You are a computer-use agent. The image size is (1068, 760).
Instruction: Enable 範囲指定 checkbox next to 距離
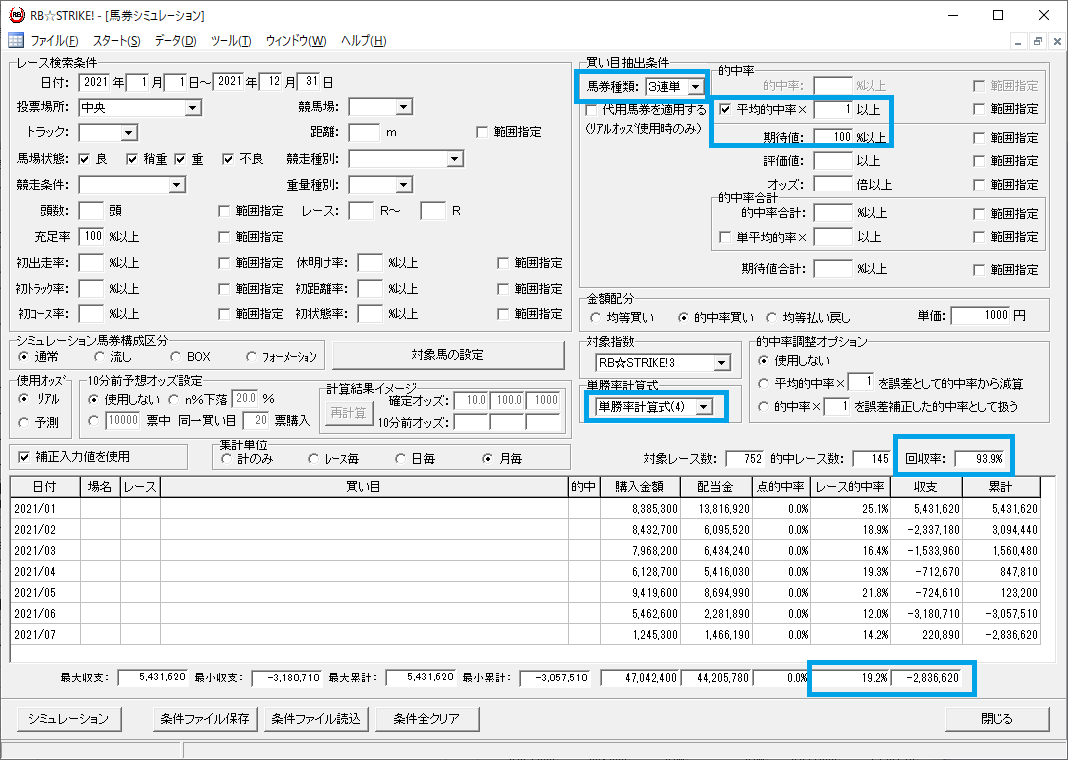click(482, 132)
